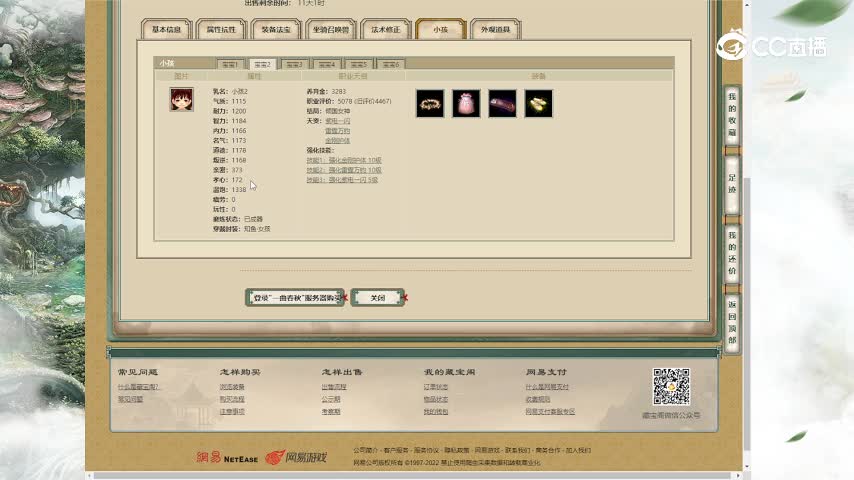Screen dimensions: 854x480
Task: Click the horizontal page scrollbar
Action: point(414,476)
